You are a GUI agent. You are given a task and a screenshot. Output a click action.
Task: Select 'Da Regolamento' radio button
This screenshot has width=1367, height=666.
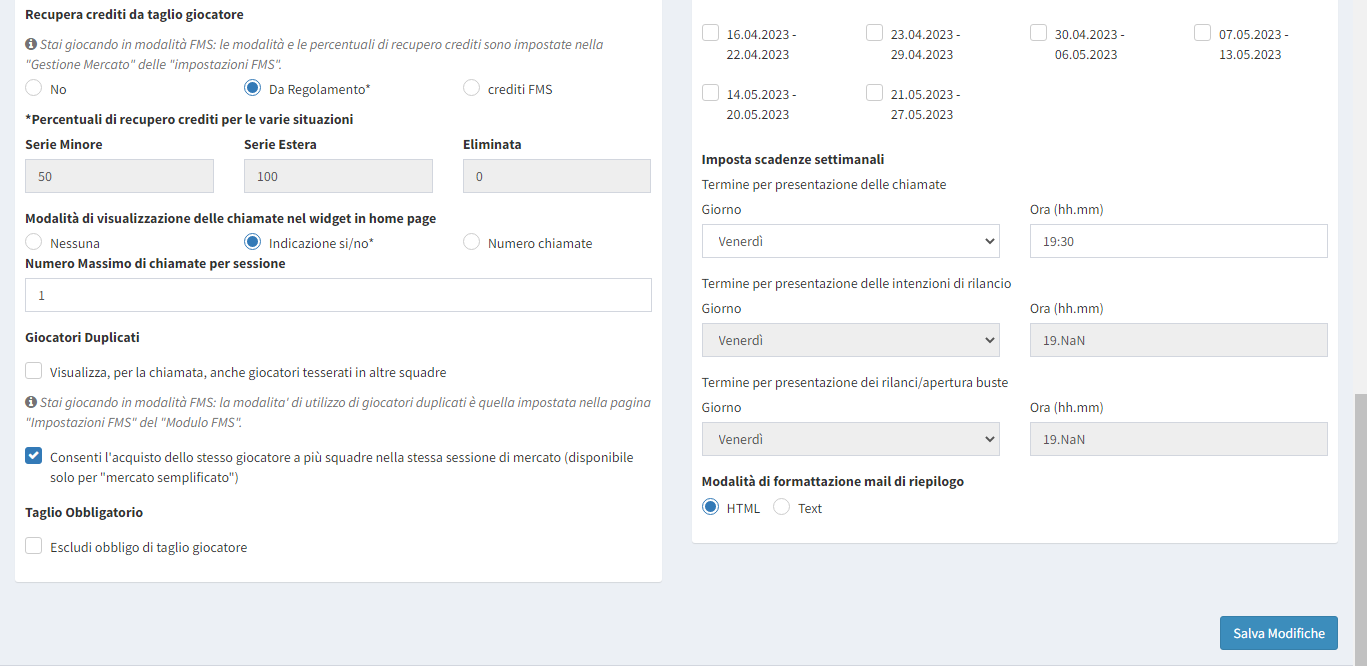click(253, 88)
